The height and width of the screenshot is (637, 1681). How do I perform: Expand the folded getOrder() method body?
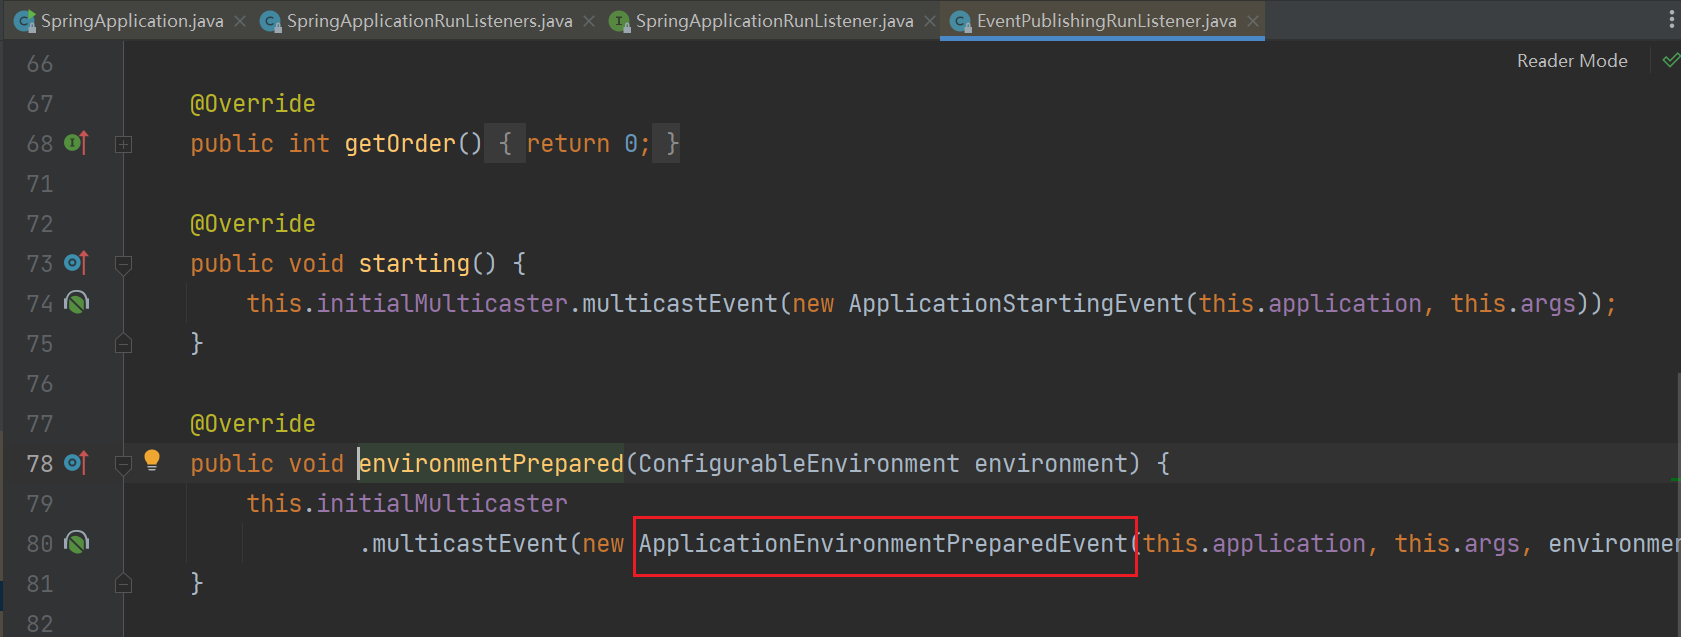(x=123, y=144)
